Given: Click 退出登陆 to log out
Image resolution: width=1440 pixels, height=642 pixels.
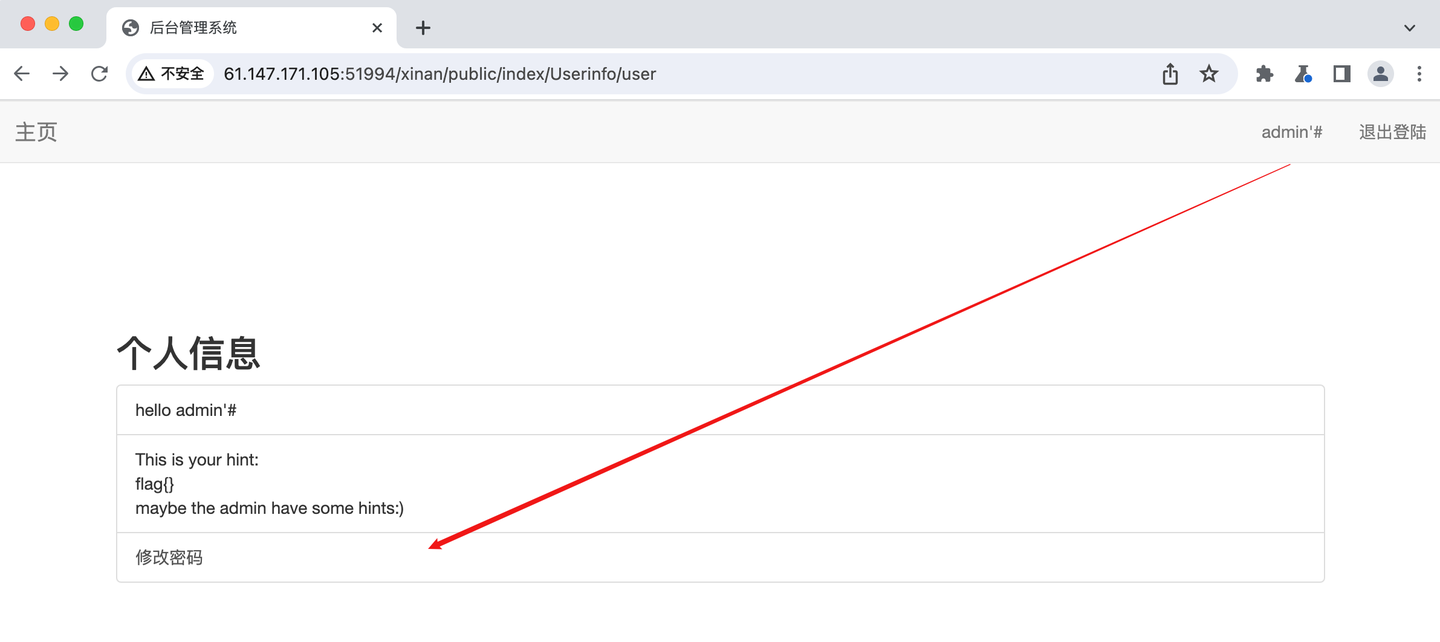Looking at the screenshot, I should 1392,132.
